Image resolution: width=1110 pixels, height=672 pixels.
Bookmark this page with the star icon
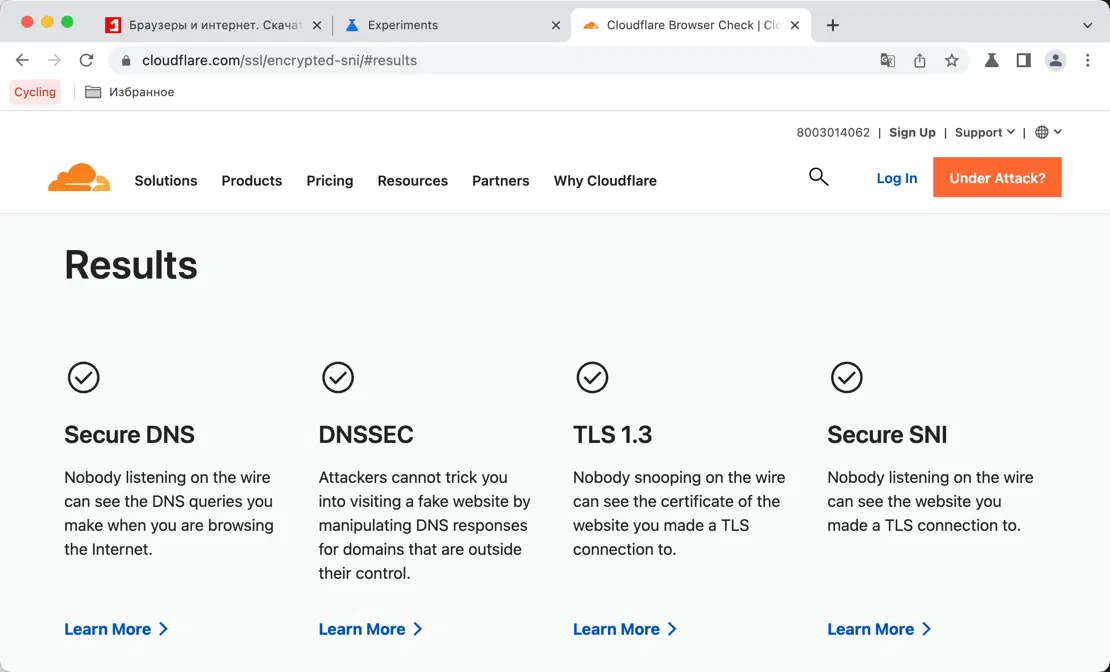pyautogui.click(x=951, y=60)
